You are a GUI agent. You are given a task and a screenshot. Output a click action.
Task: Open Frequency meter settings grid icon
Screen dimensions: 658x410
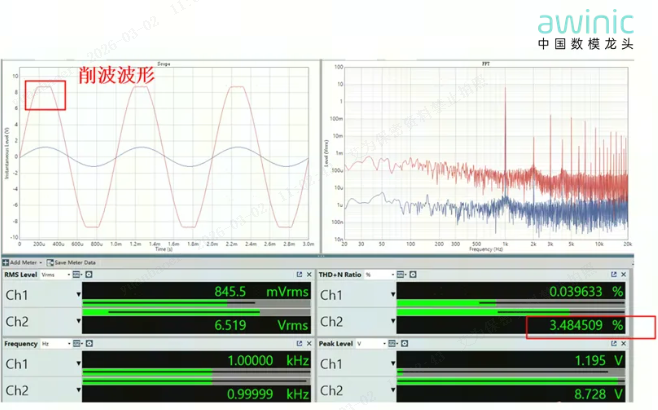tap(77, 344)
